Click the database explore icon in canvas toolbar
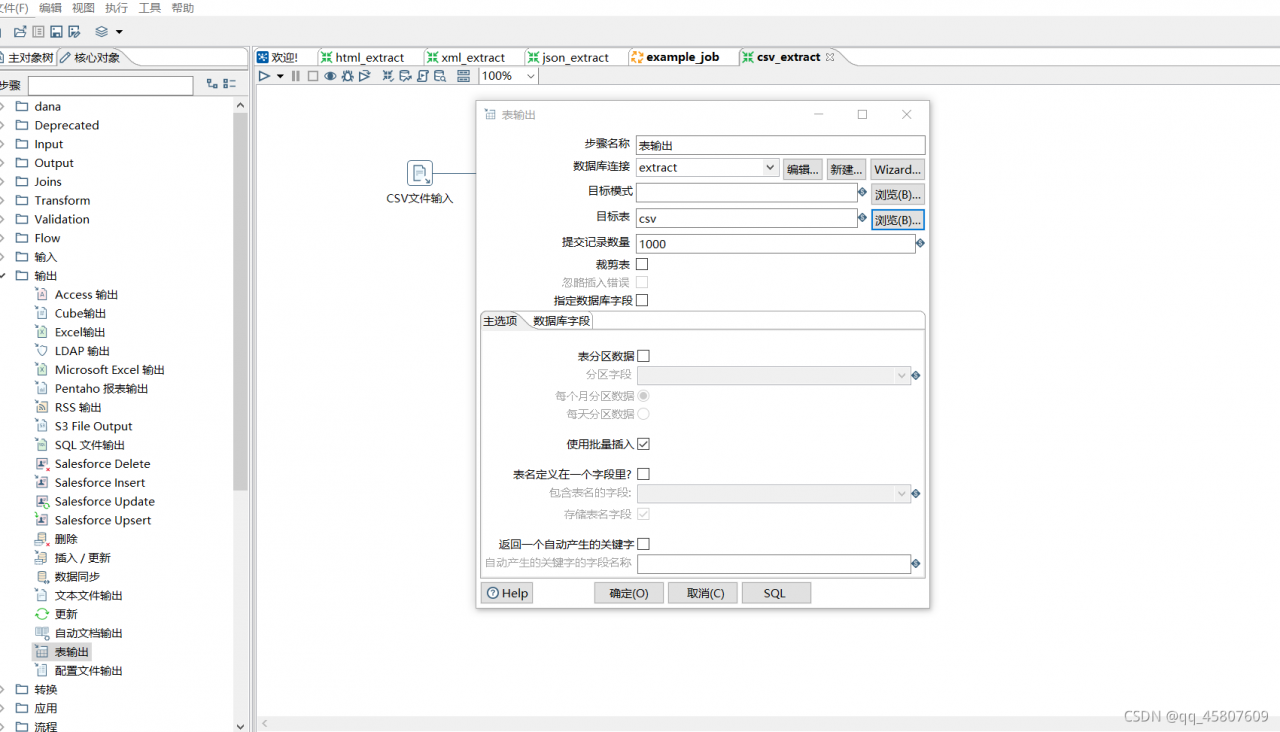This screenshot has width=1280, height=732. (440, 76)
